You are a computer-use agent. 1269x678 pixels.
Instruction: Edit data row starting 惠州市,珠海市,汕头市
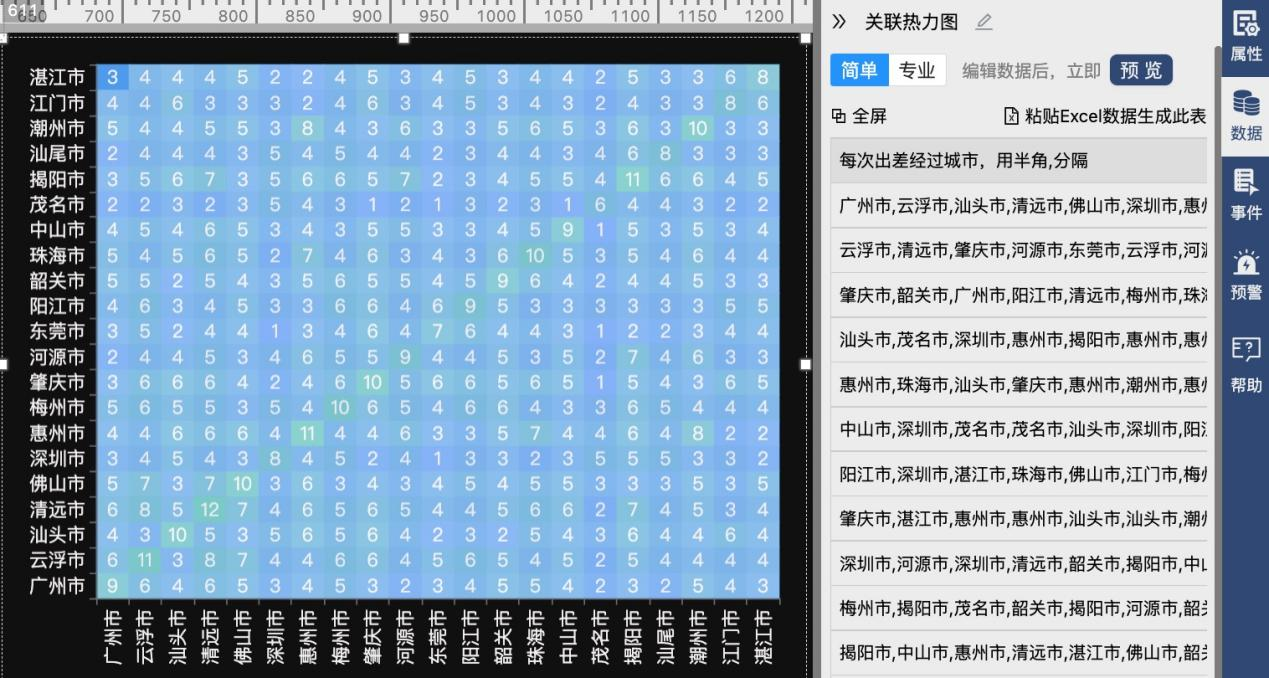pyautogui.click(x=1018, y=384)
